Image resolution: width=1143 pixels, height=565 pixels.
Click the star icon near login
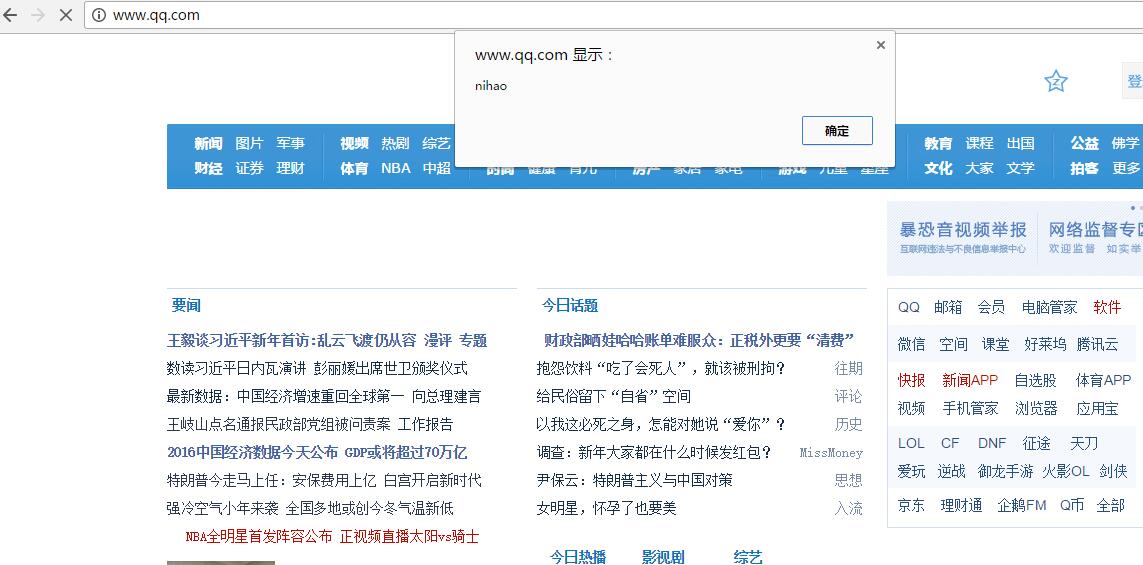pos(1056,81)
